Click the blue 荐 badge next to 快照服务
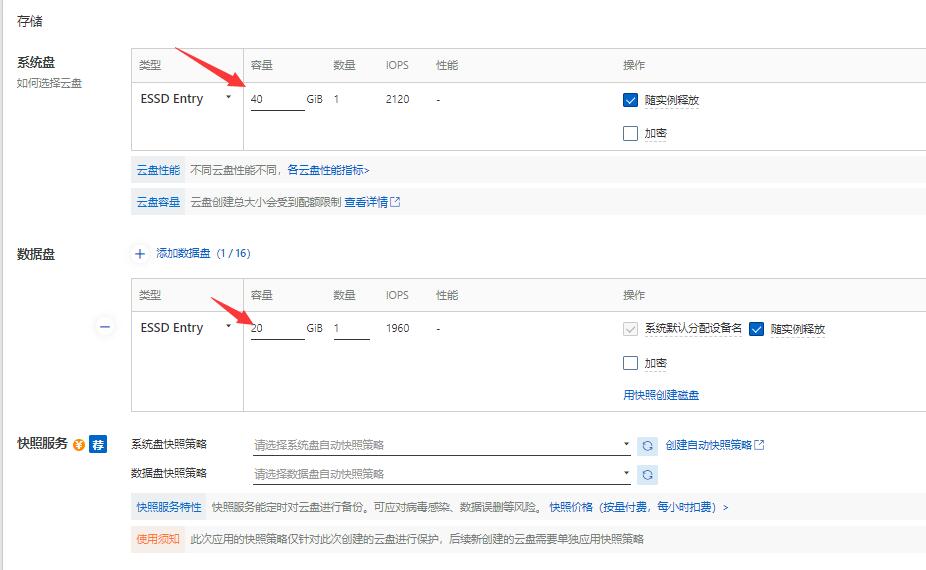 [98, 444]
